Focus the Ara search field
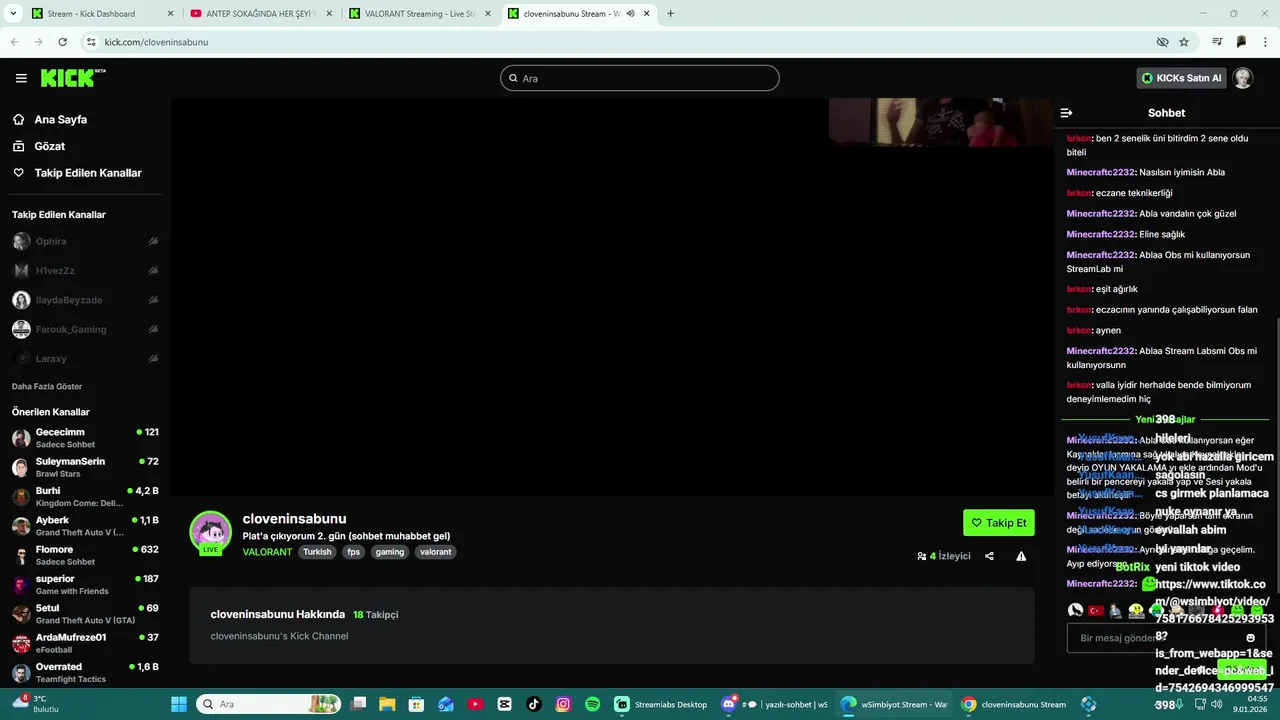 point(640,78)
